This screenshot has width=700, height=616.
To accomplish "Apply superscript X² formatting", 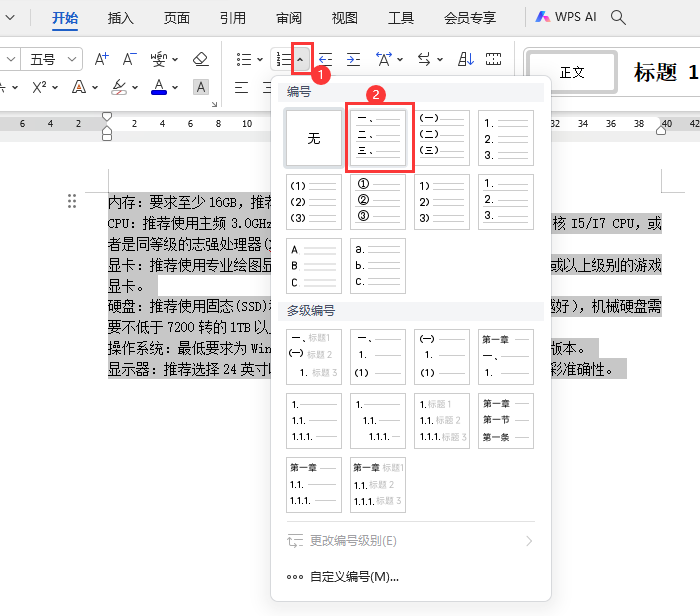I will [x=39, y=87].
